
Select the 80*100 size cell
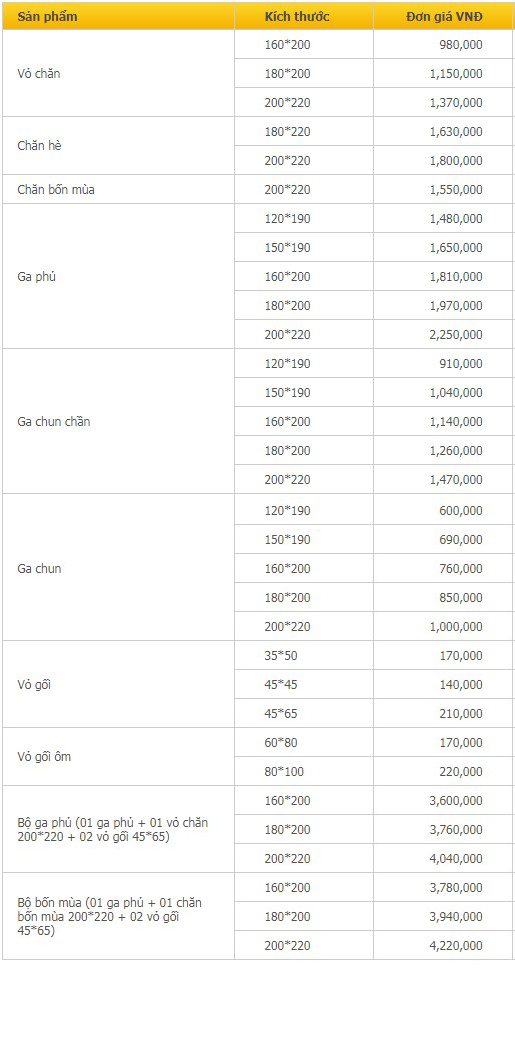tap(304, 771)
